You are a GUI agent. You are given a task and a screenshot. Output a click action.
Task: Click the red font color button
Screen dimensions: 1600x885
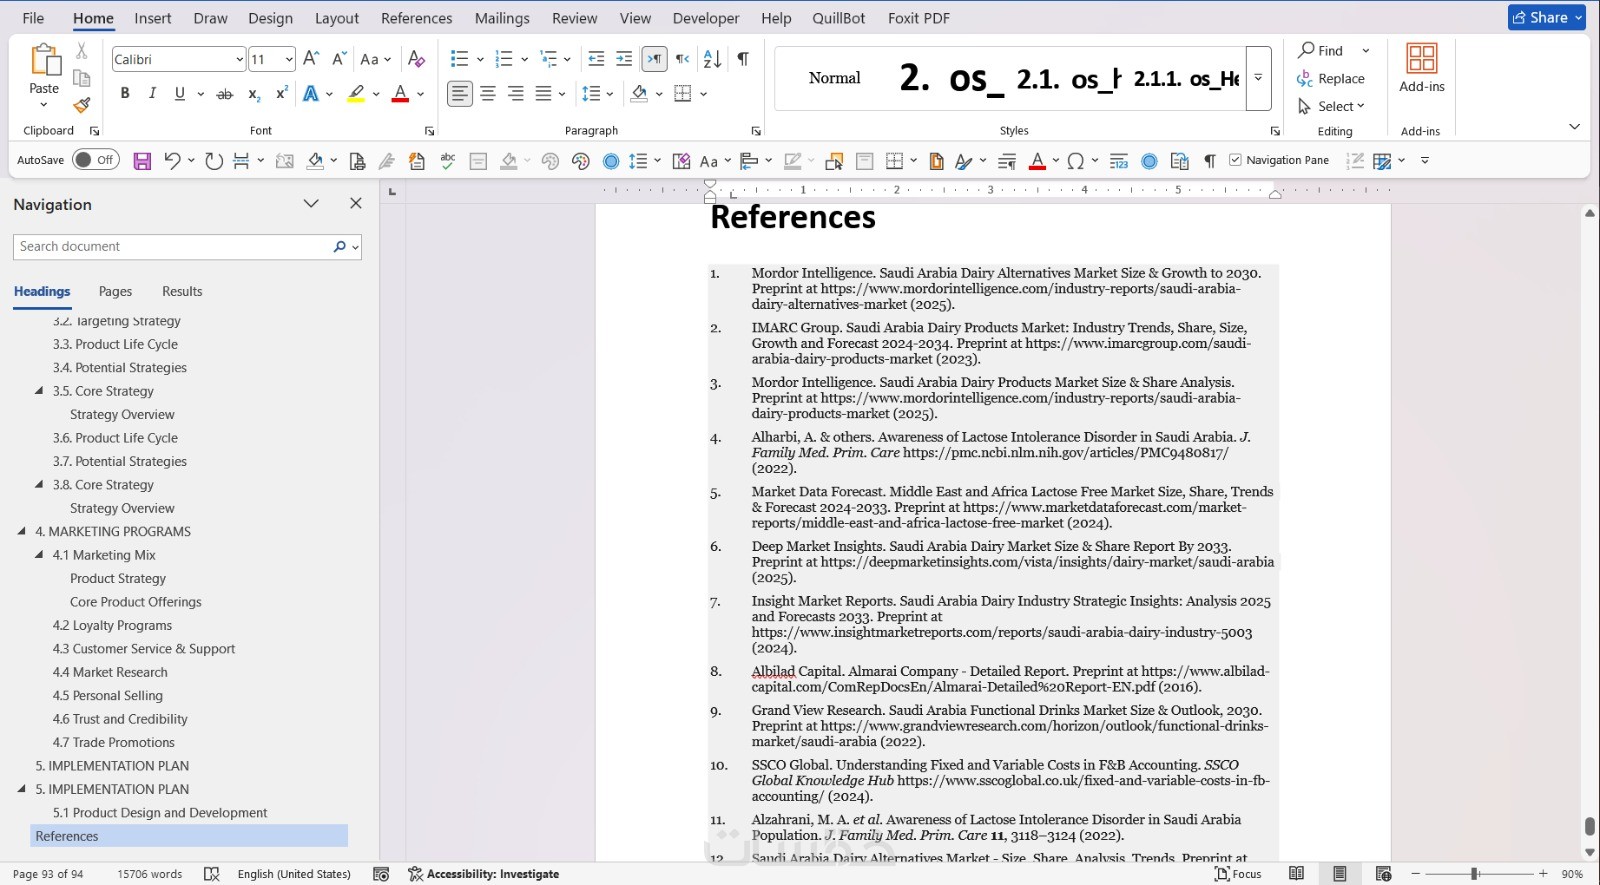400,94
